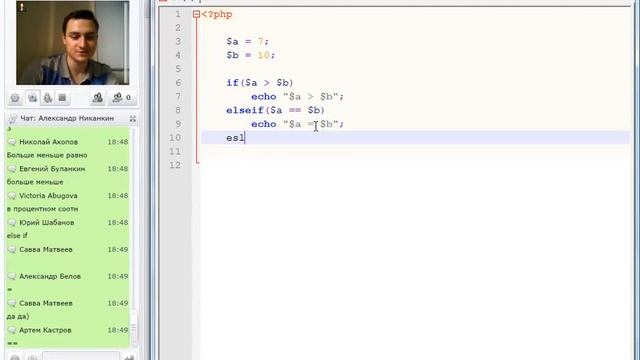Click the partially typed 'esl' text
The width and height of the screenshot is (640, 360).
tap(235, 138)
